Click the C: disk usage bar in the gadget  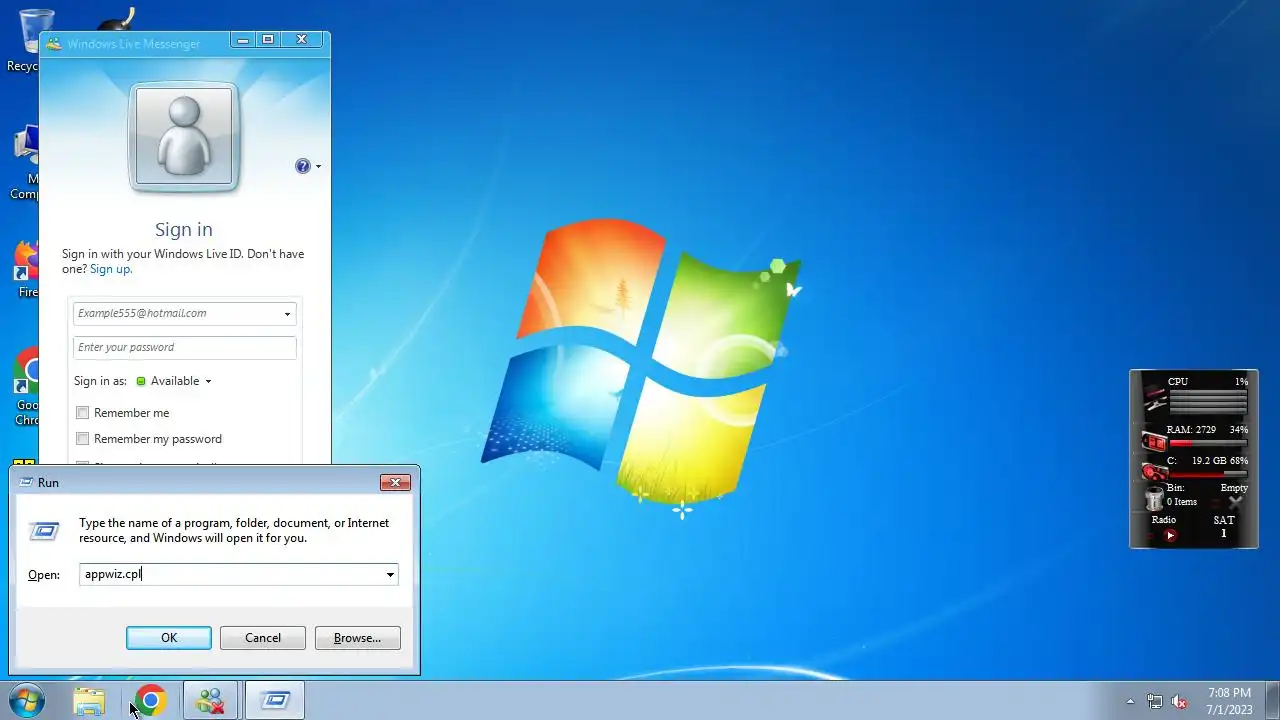pos(1208,473)
